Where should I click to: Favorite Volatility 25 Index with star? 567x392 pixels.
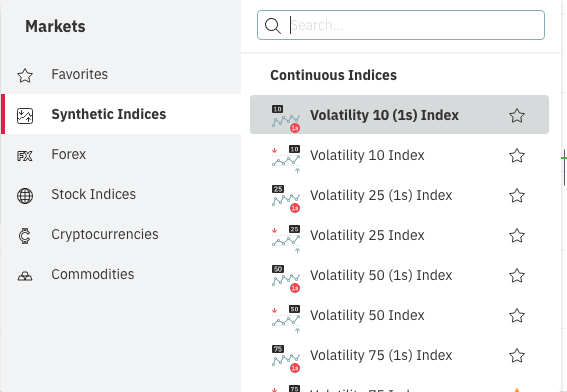517,236
